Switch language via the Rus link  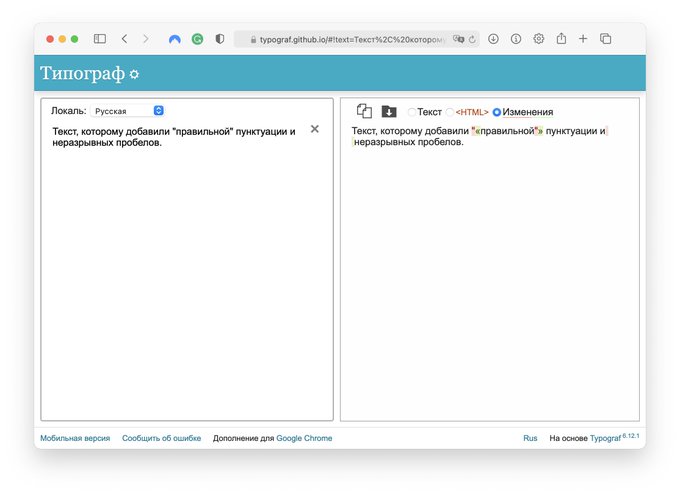tap(530, 438)
